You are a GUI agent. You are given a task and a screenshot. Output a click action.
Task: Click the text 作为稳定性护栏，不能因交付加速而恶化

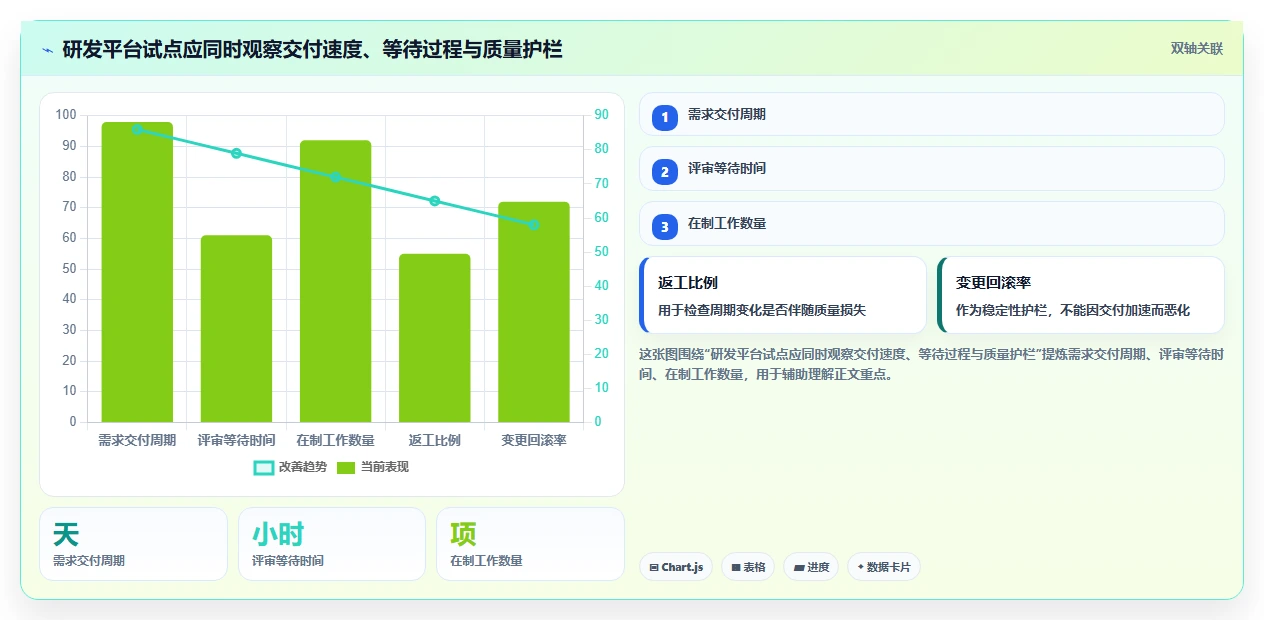pyautogui.click(x=1073, y=310)
